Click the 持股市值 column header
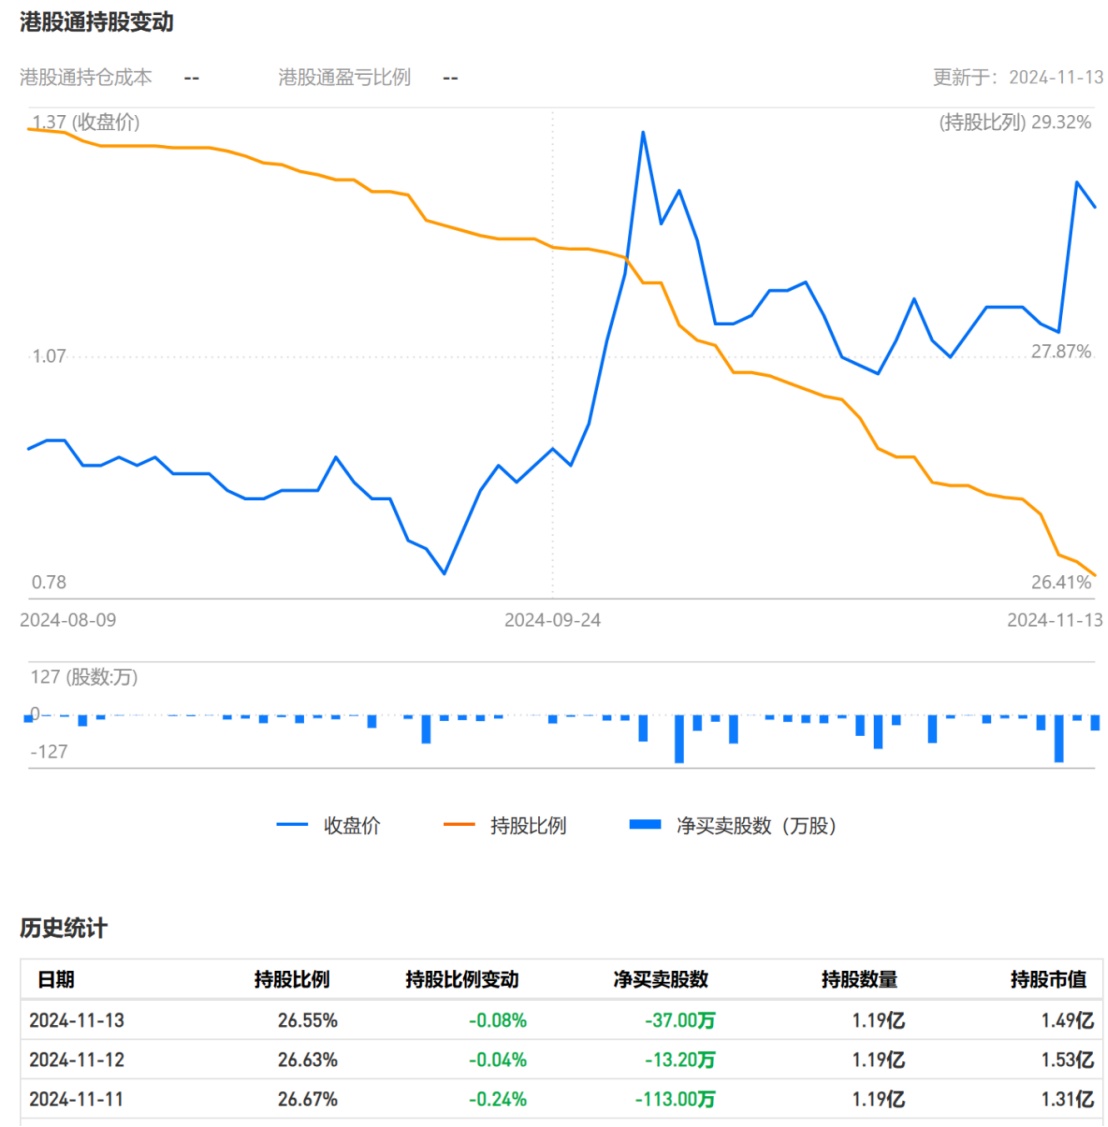This screenshot has height=1127, width=1108. [x=1048, y=979]
